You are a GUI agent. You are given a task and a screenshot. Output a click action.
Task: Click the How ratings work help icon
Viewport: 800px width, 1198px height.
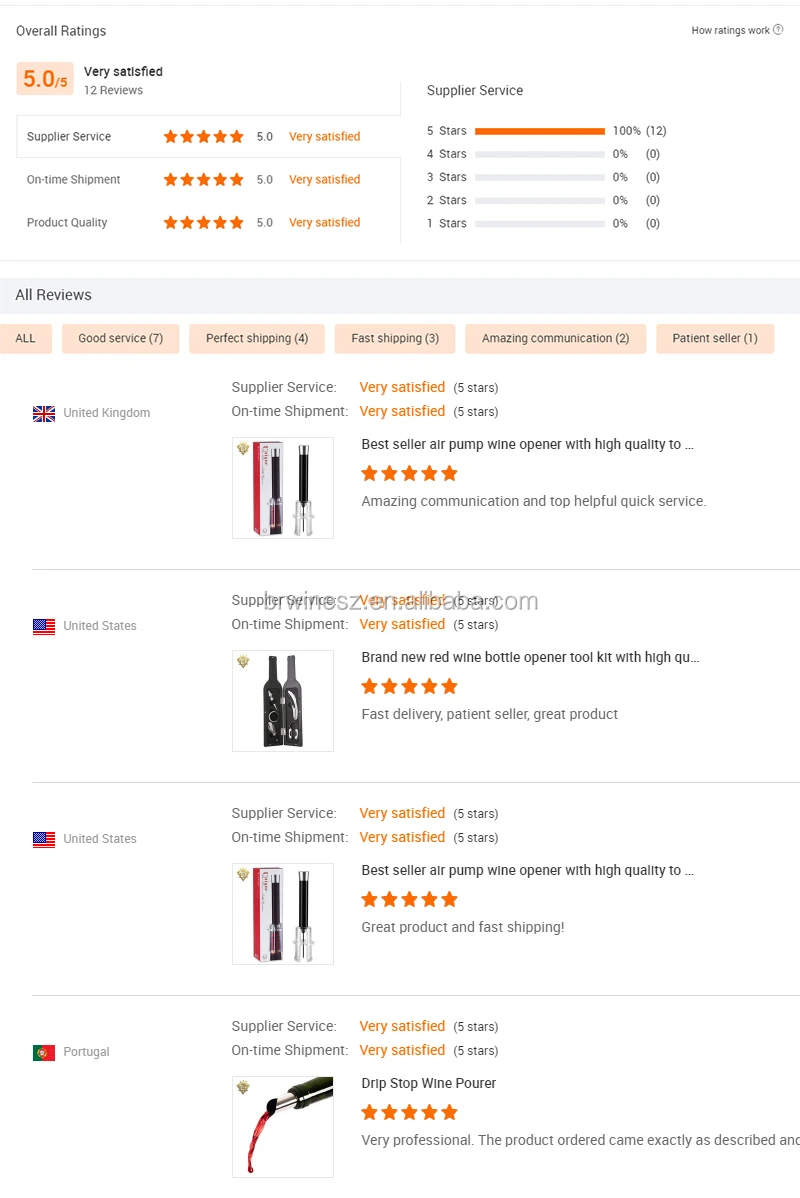(779, 30)
